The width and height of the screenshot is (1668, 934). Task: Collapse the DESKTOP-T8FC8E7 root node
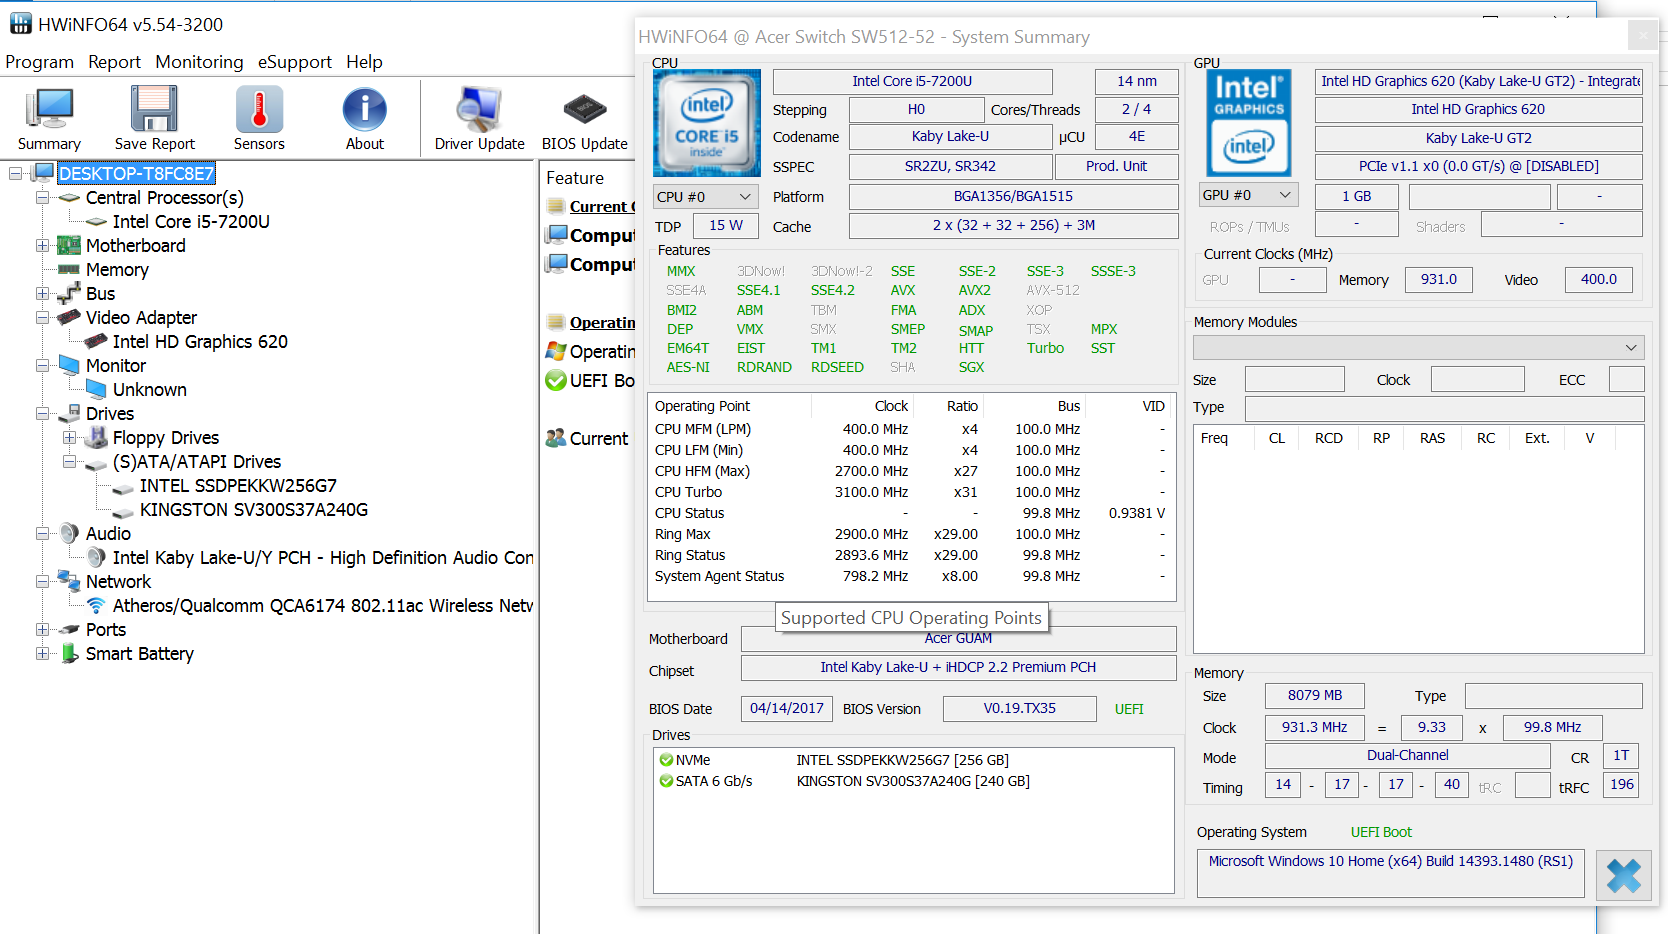click(15, 173)
